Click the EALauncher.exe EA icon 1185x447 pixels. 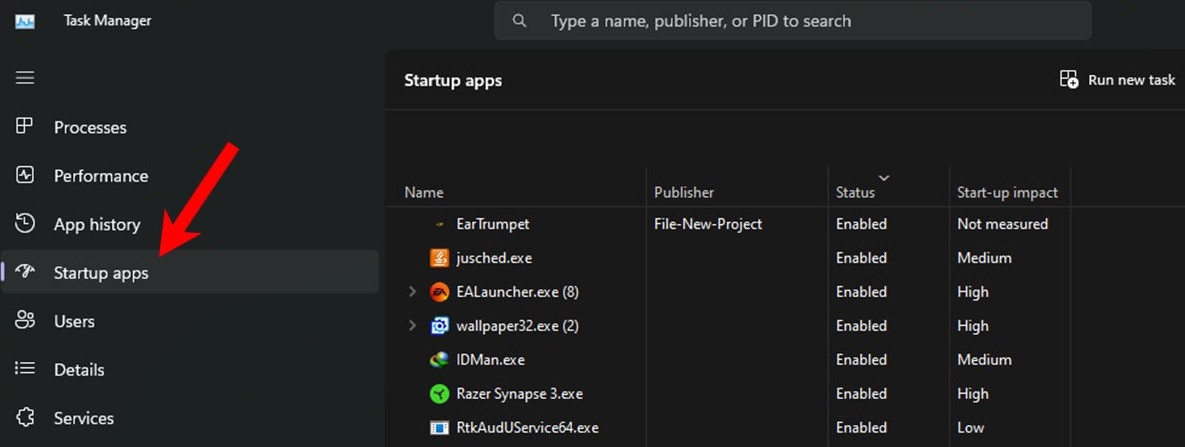(x=439, y=292)
